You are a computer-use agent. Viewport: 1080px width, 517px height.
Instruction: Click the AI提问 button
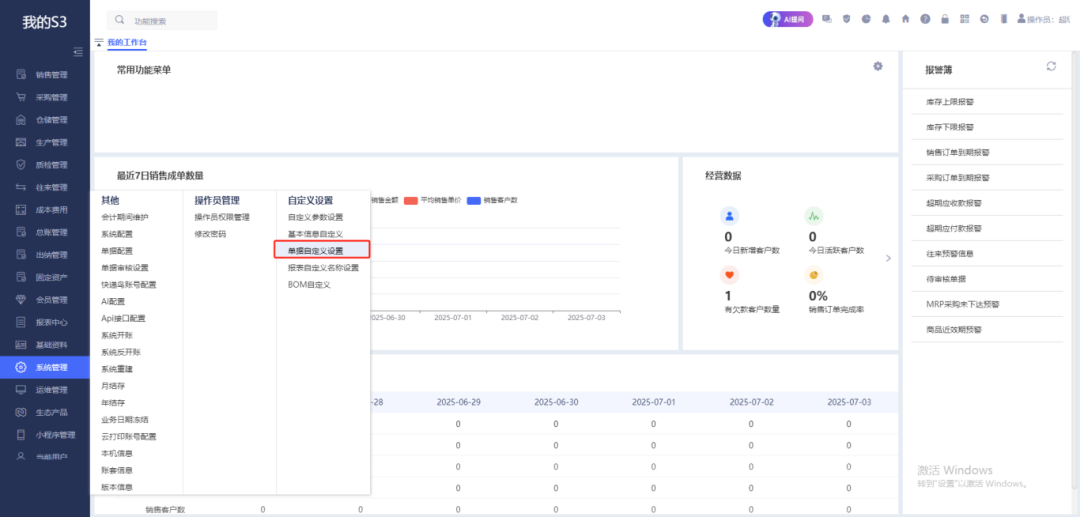click(x=787, y=19)
